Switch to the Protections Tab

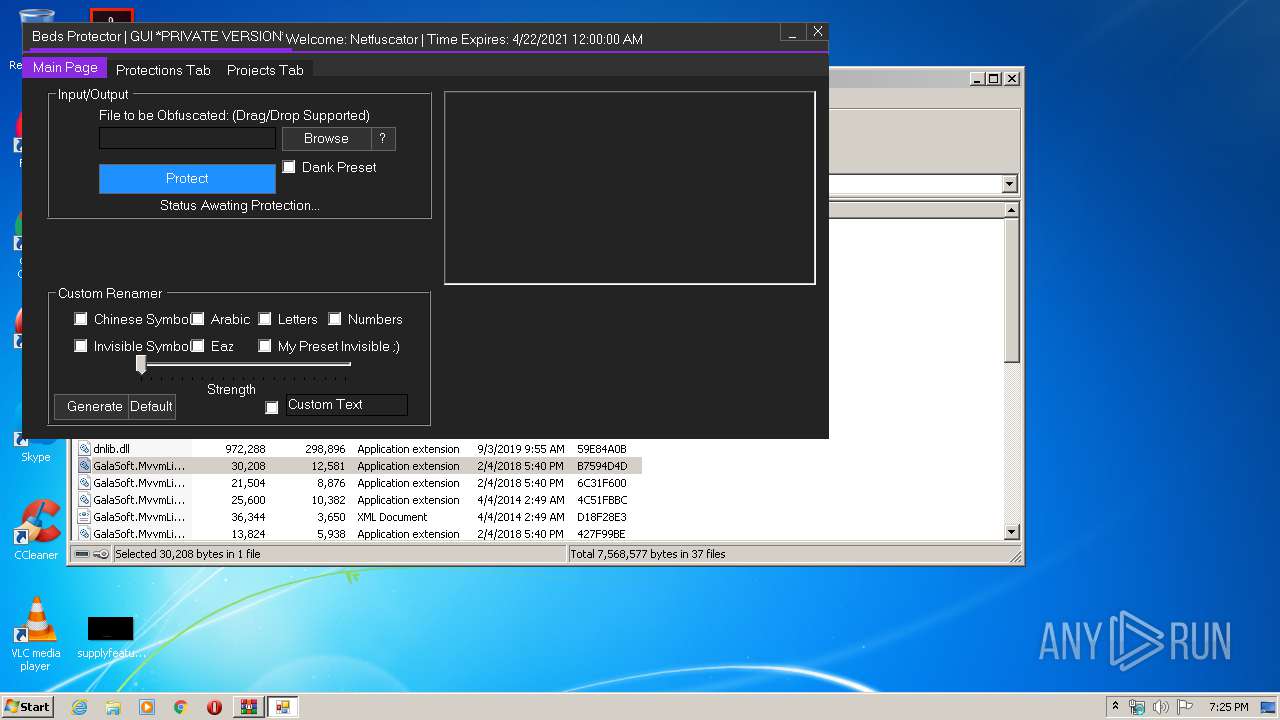coord(163,70)
